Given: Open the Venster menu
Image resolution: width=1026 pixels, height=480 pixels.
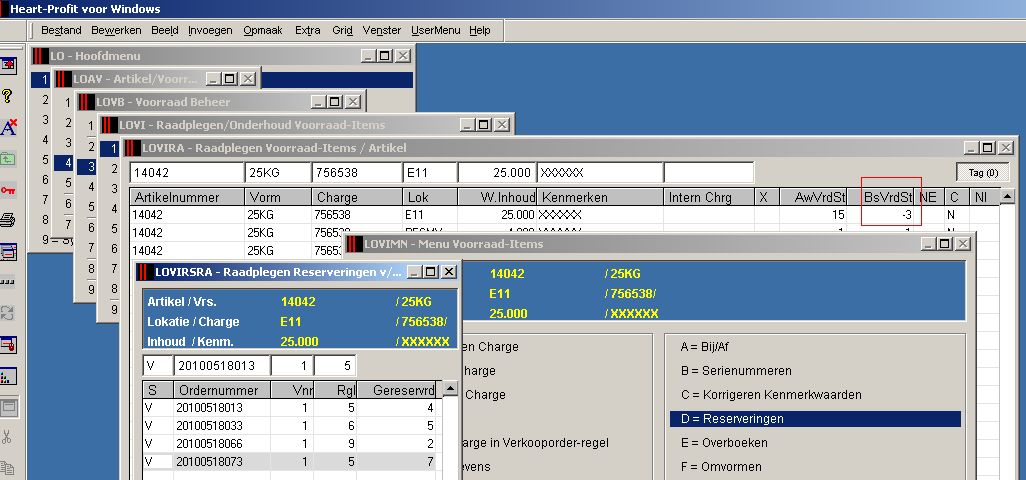Looking at the screenshot, I should click(x=381, y=30).
